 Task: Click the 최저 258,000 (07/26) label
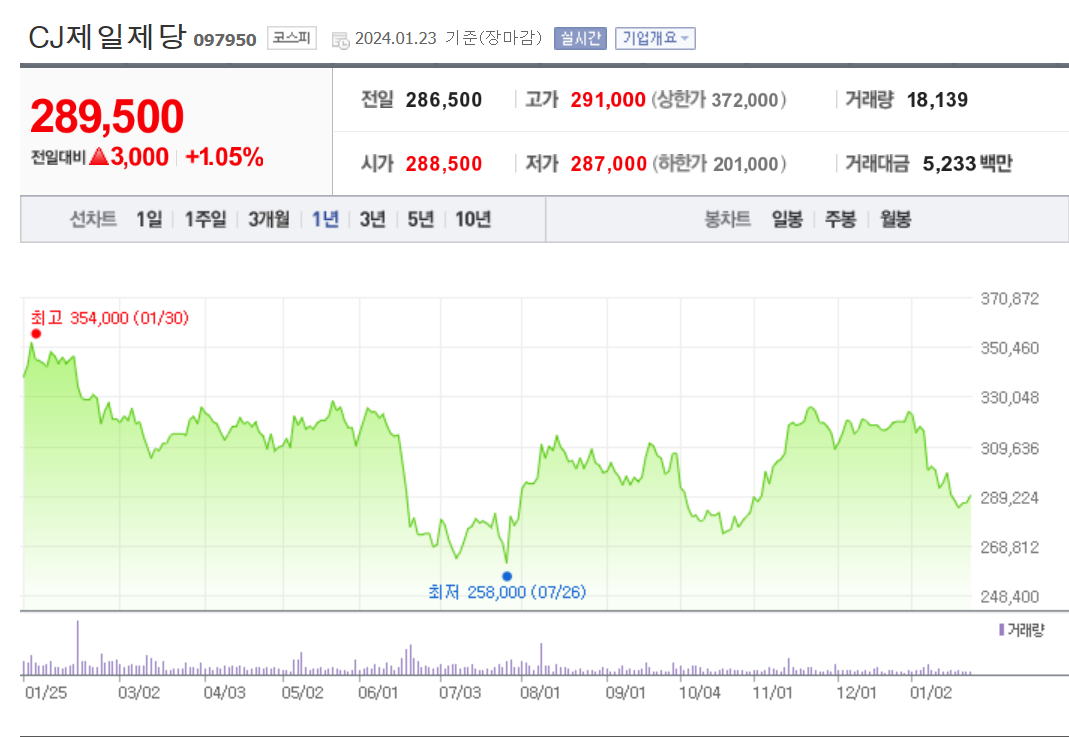point(507,592)
